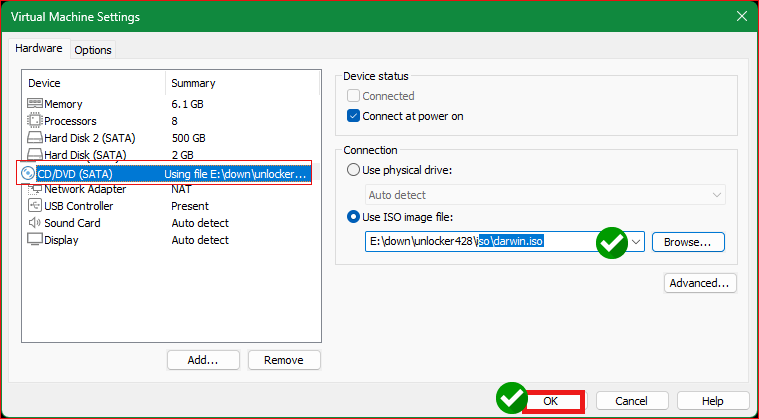The height and width of the screenshot is (419, 759).
Task: Open the Auto detect drive dropdown
Action: 716,195
